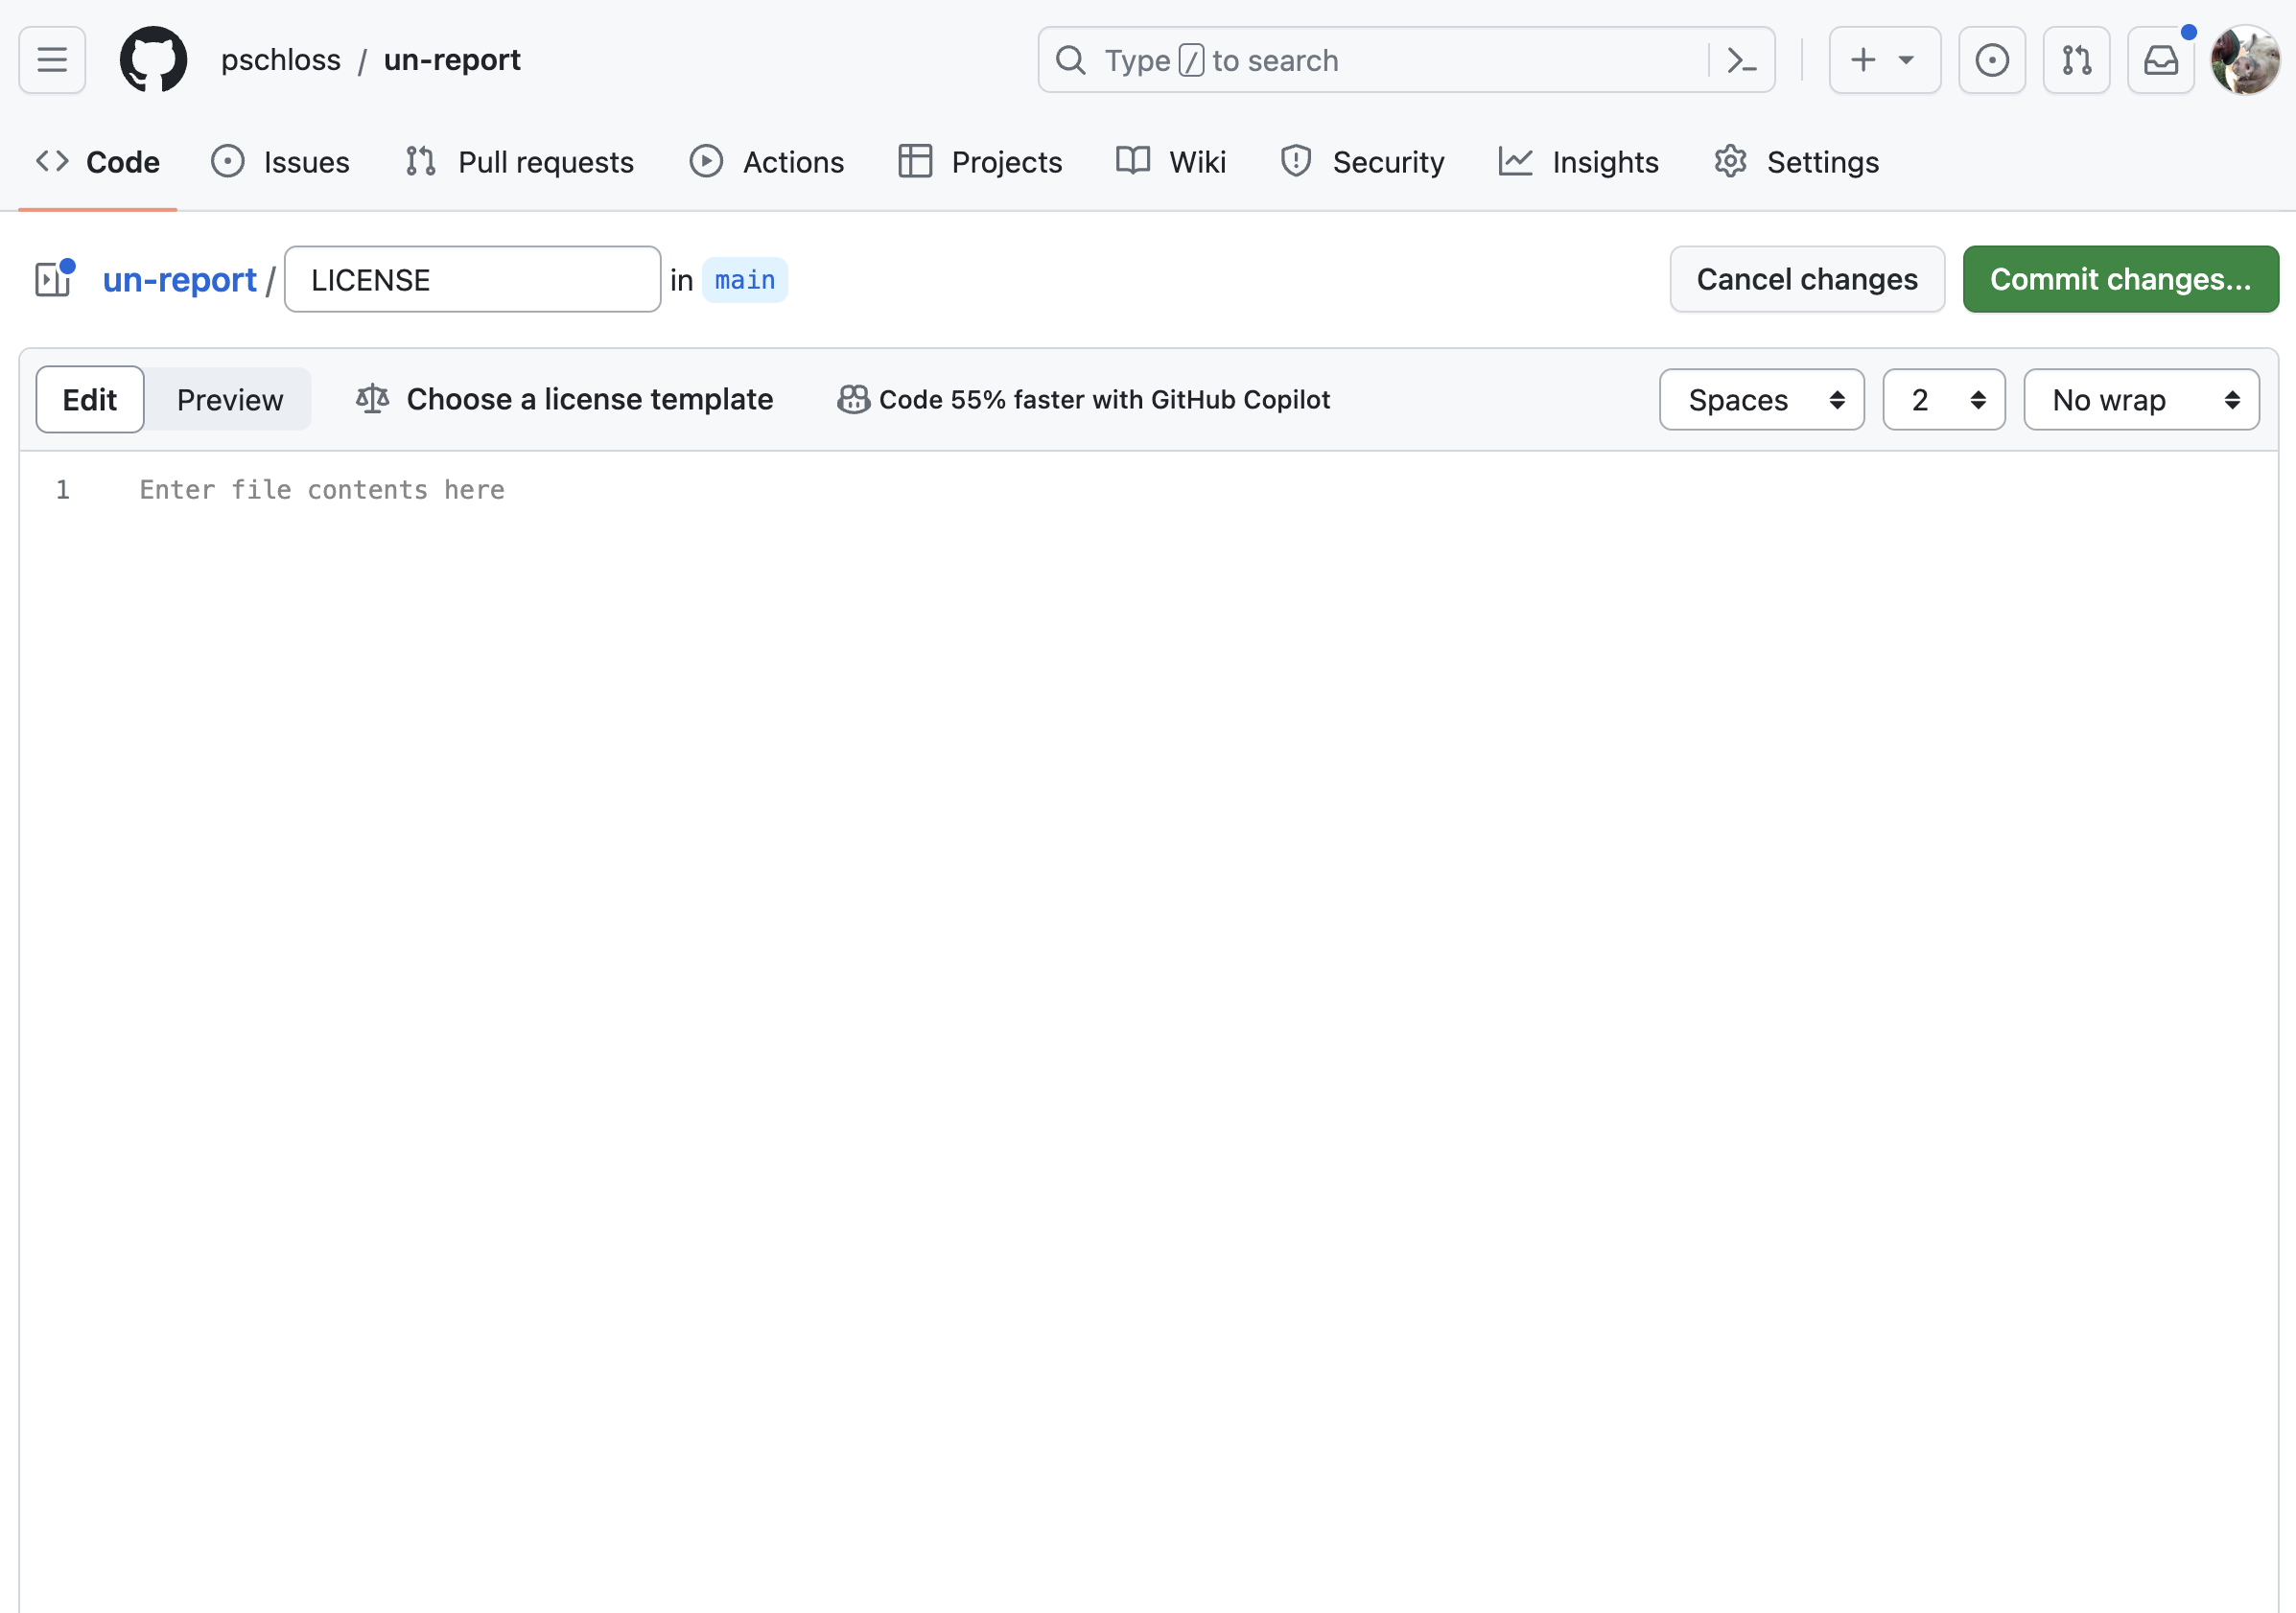Click the GitHub Octocat logo
Viewport: 2296px width, 1613px height.
(x=153, y=60)
